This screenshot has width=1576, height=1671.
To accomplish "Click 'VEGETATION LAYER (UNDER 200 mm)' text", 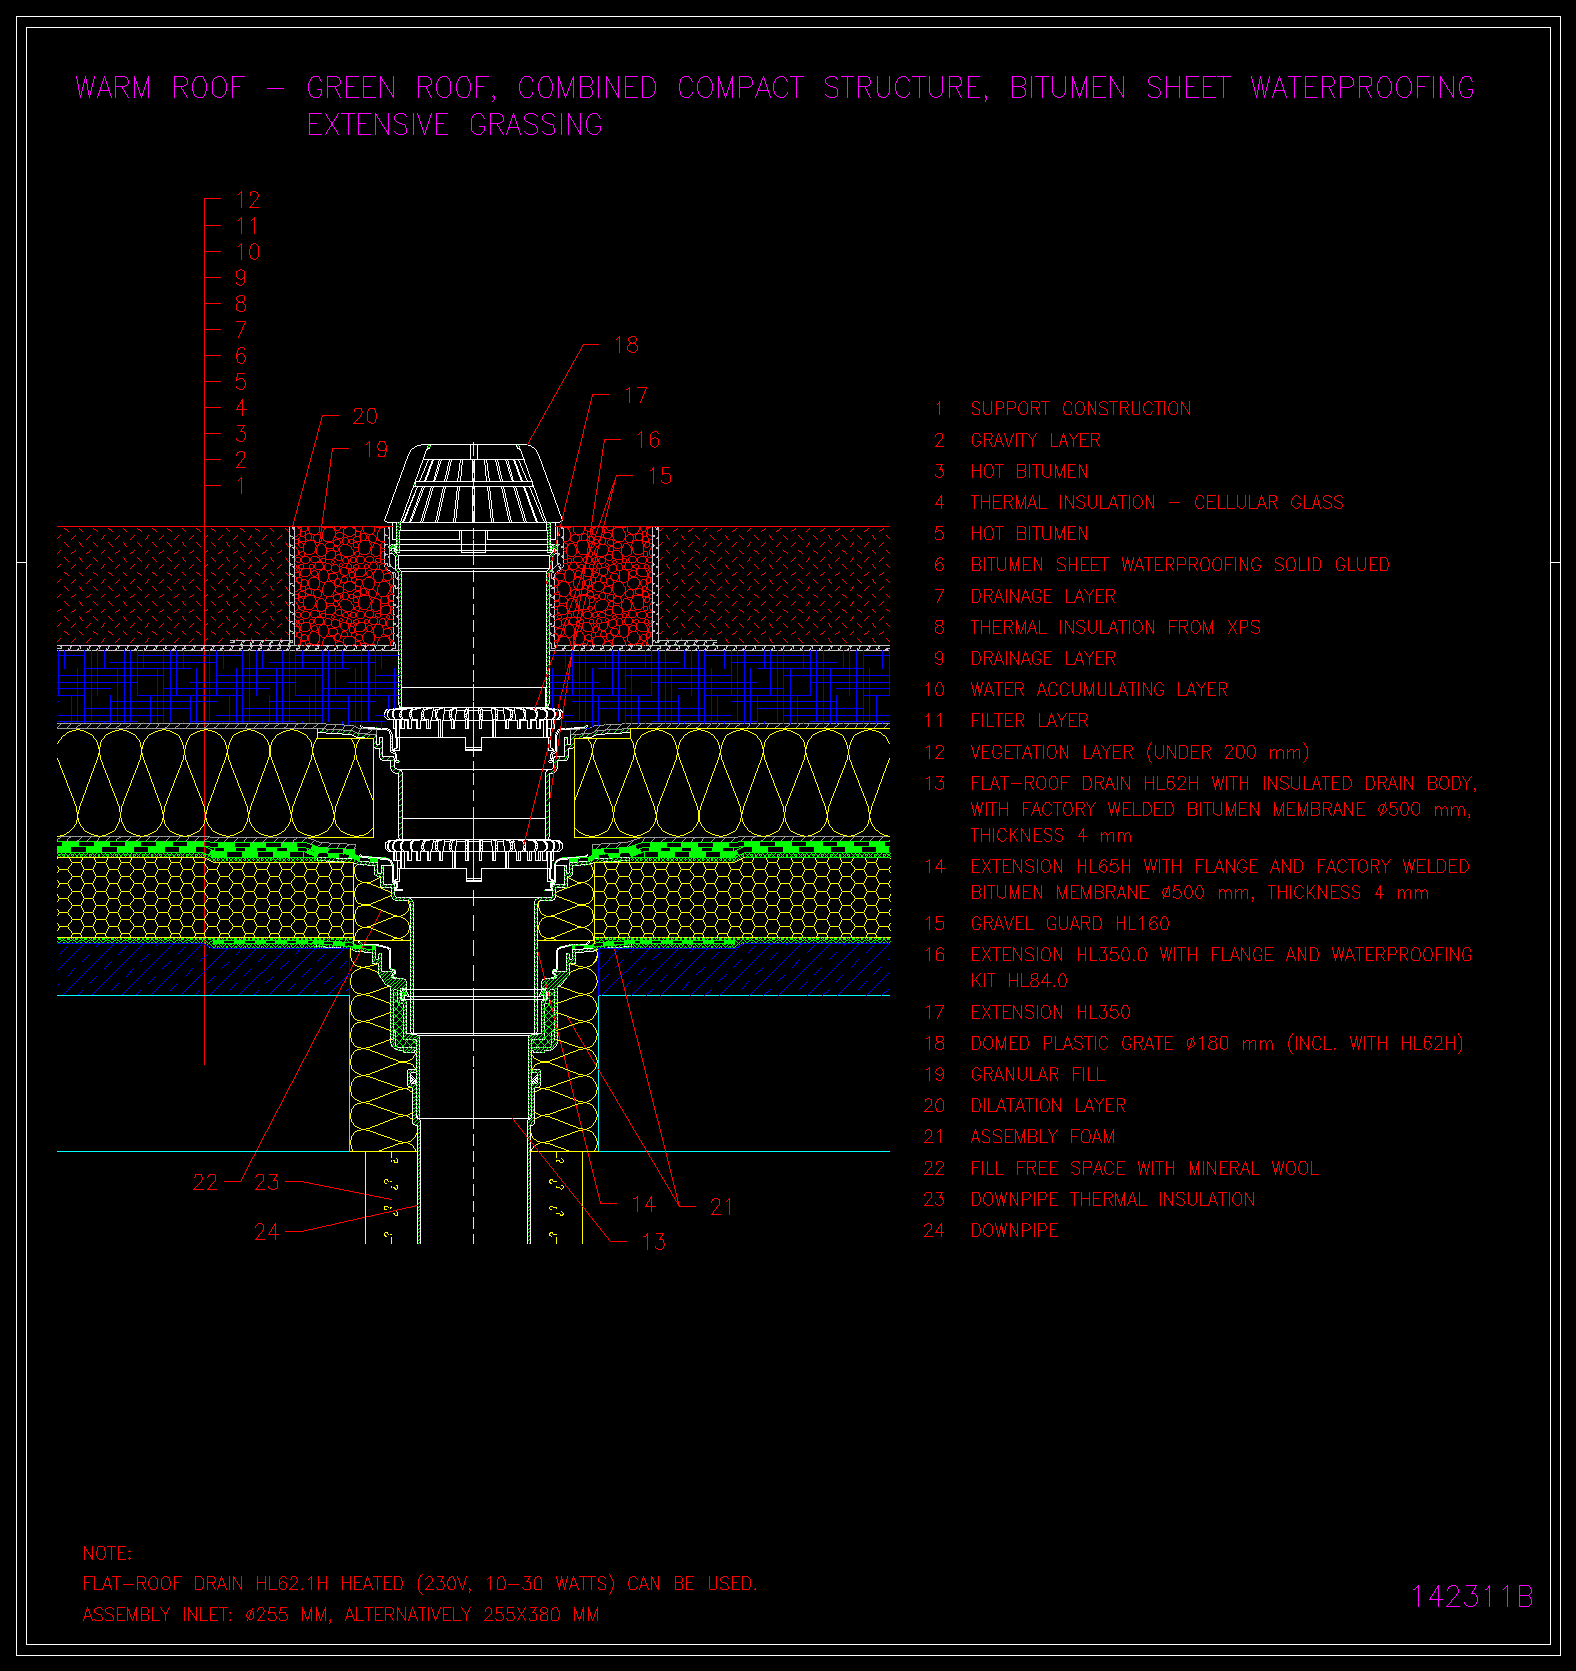I will pos(1139,752).
